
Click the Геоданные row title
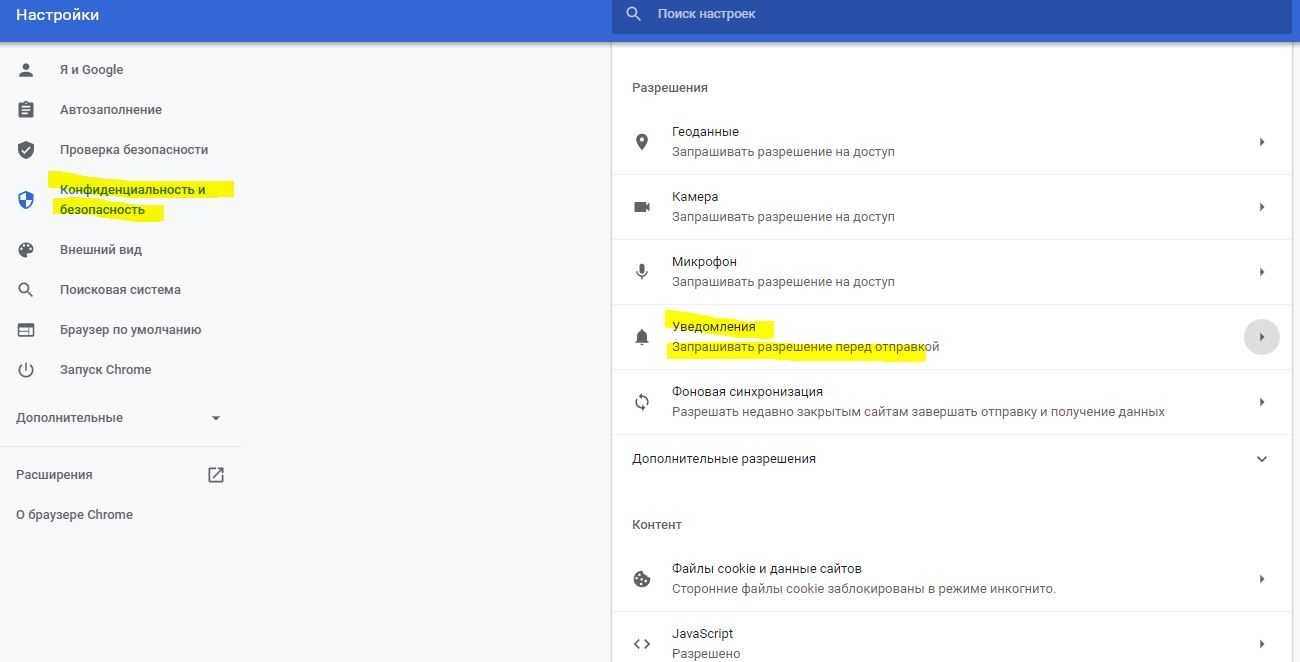[x=705, y=132]
